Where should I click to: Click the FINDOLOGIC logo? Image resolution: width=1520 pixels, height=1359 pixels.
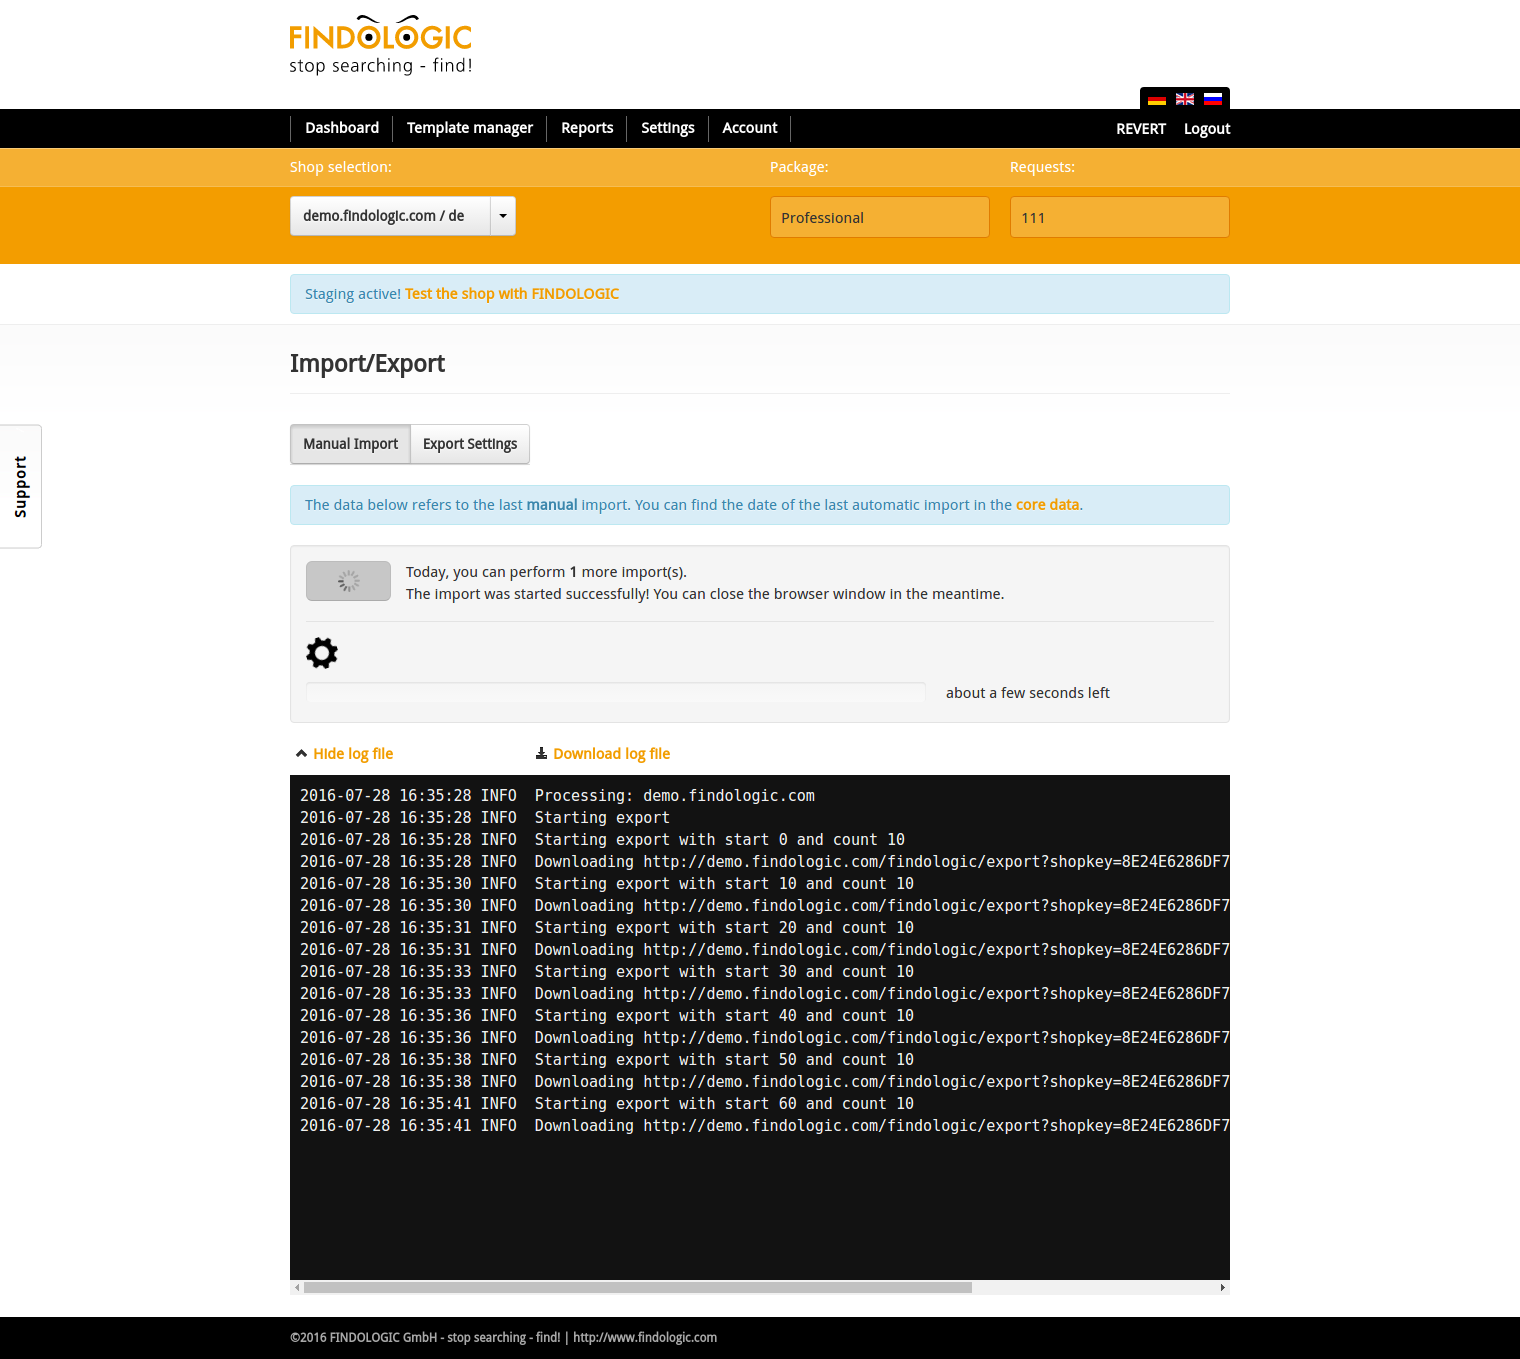[381, 46]
